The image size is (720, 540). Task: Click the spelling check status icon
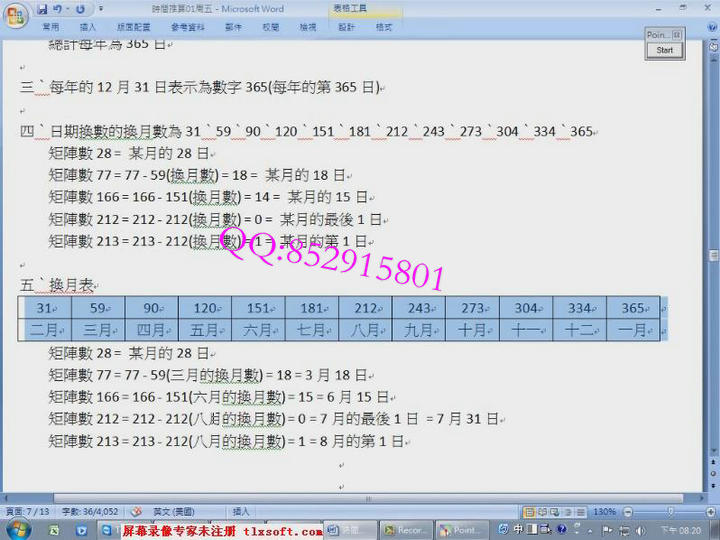click(x=136, y=511)
